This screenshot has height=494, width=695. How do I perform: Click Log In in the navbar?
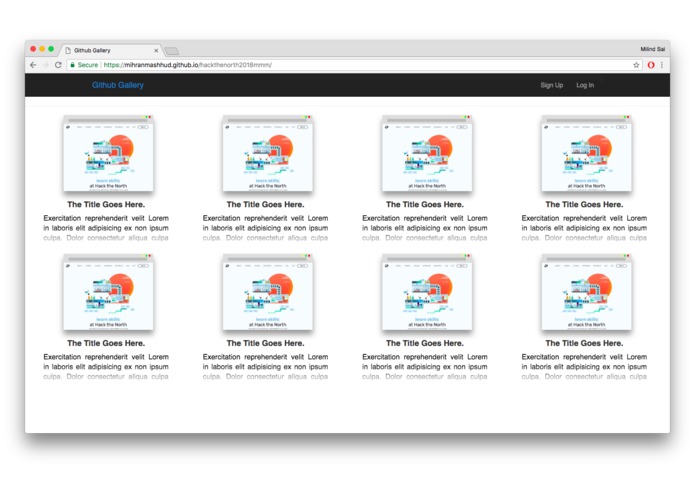tap(585, 85)
